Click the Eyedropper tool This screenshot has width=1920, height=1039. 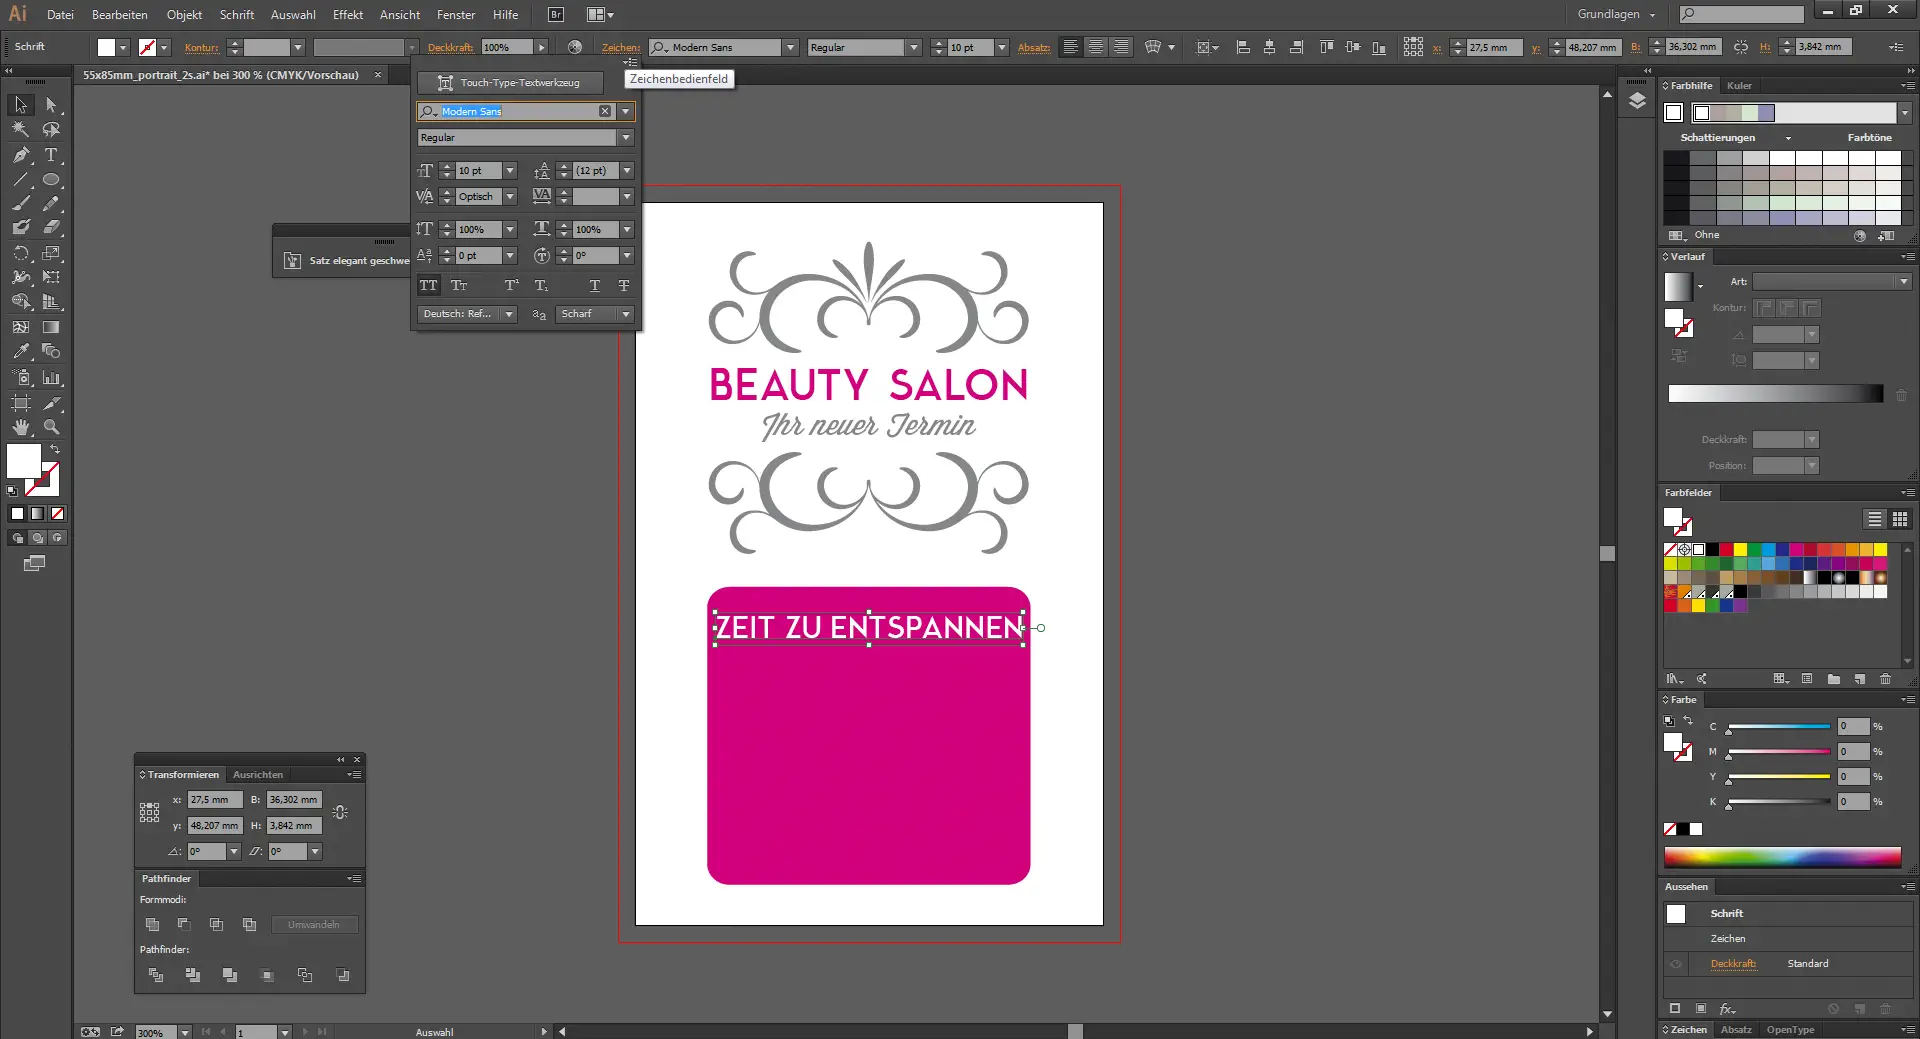21,352
